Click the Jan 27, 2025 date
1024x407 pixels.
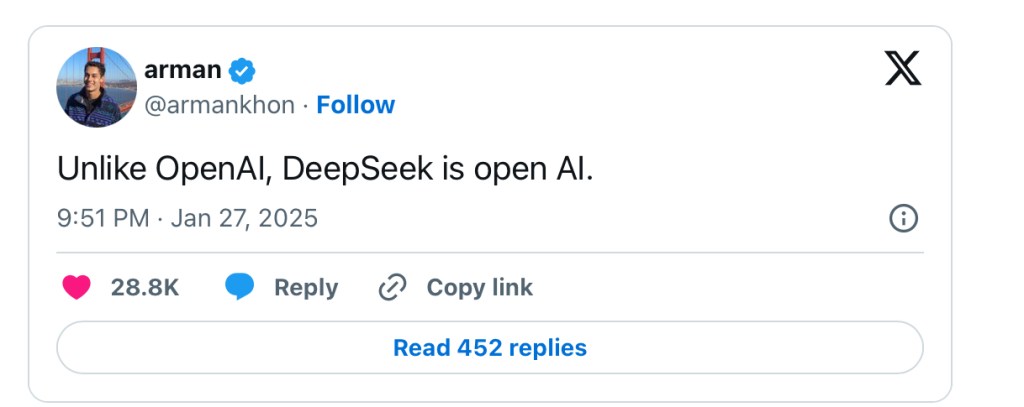[244, 218]
